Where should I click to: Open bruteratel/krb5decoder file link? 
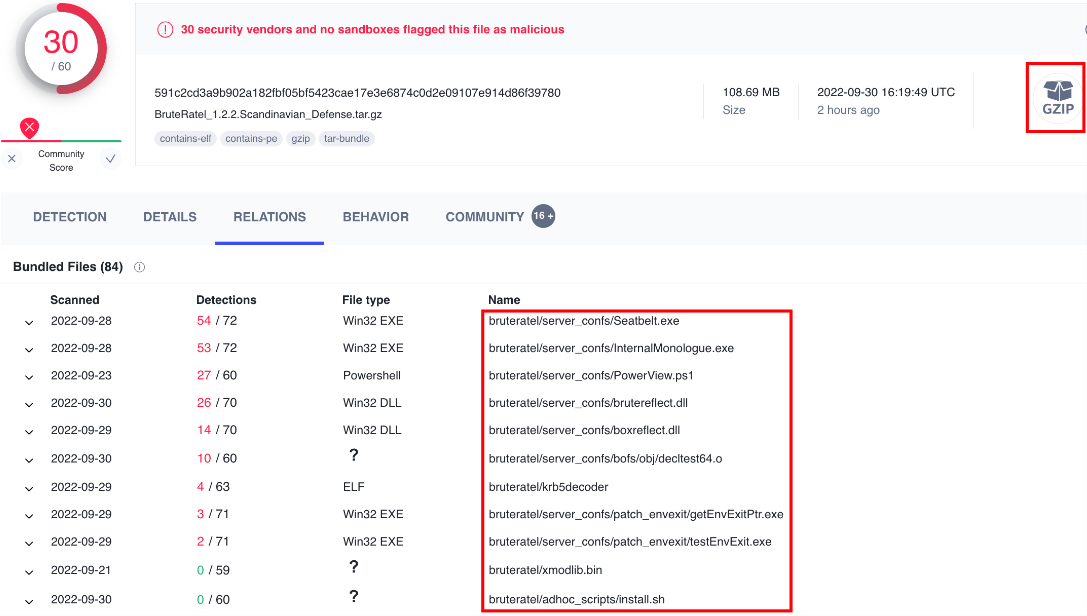(548, 487)
